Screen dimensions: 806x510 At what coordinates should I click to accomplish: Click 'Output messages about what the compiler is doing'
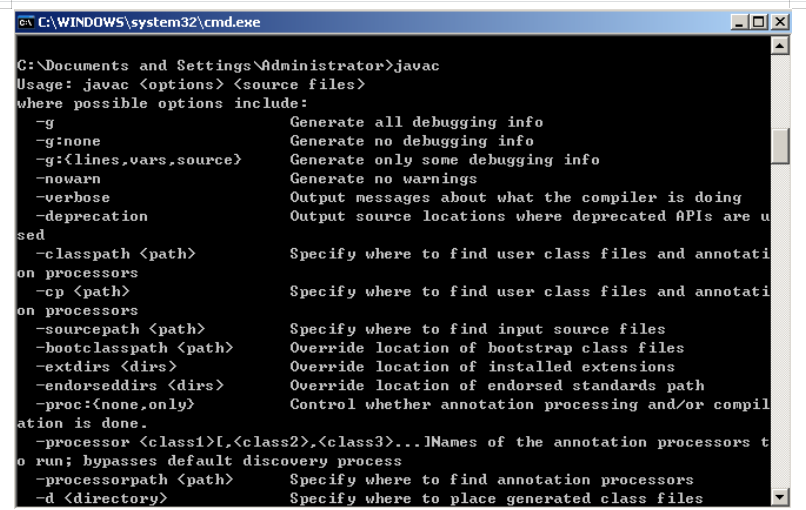516,197
